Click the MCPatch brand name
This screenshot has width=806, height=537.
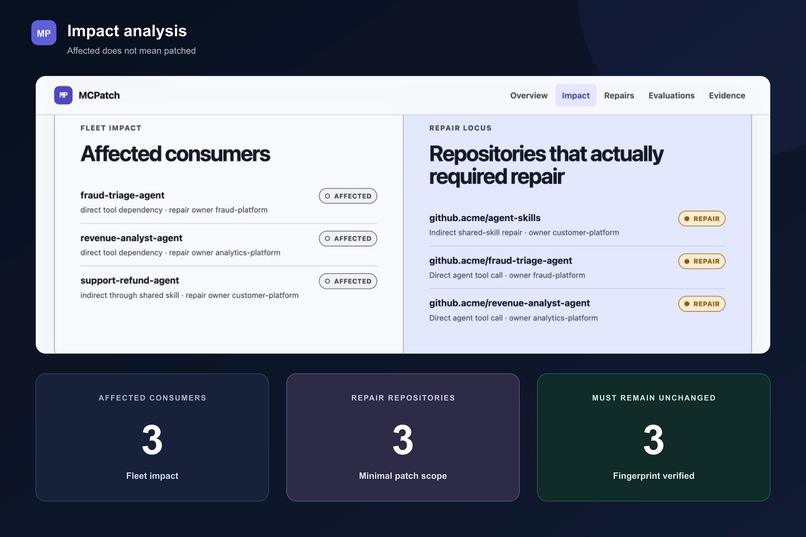click(99, 96)
